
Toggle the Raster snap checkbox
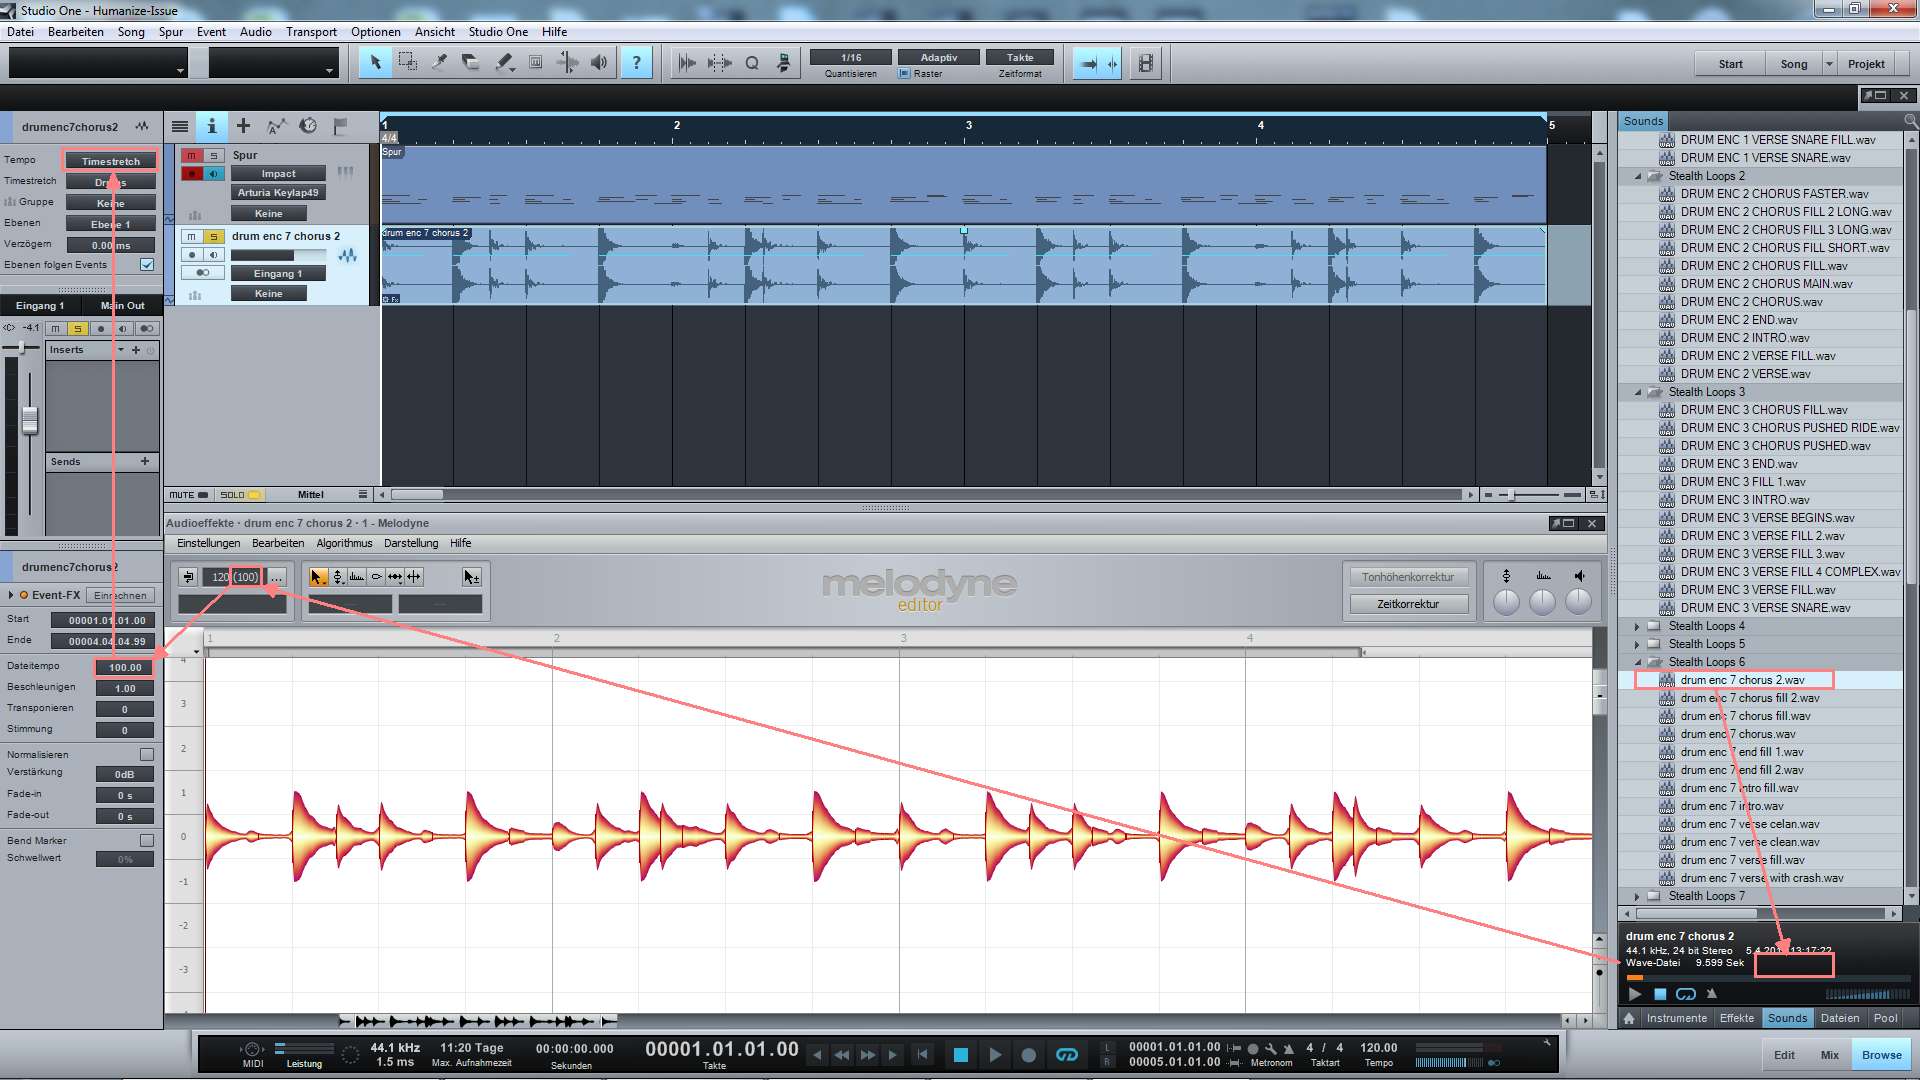click(x=905, y=74)
